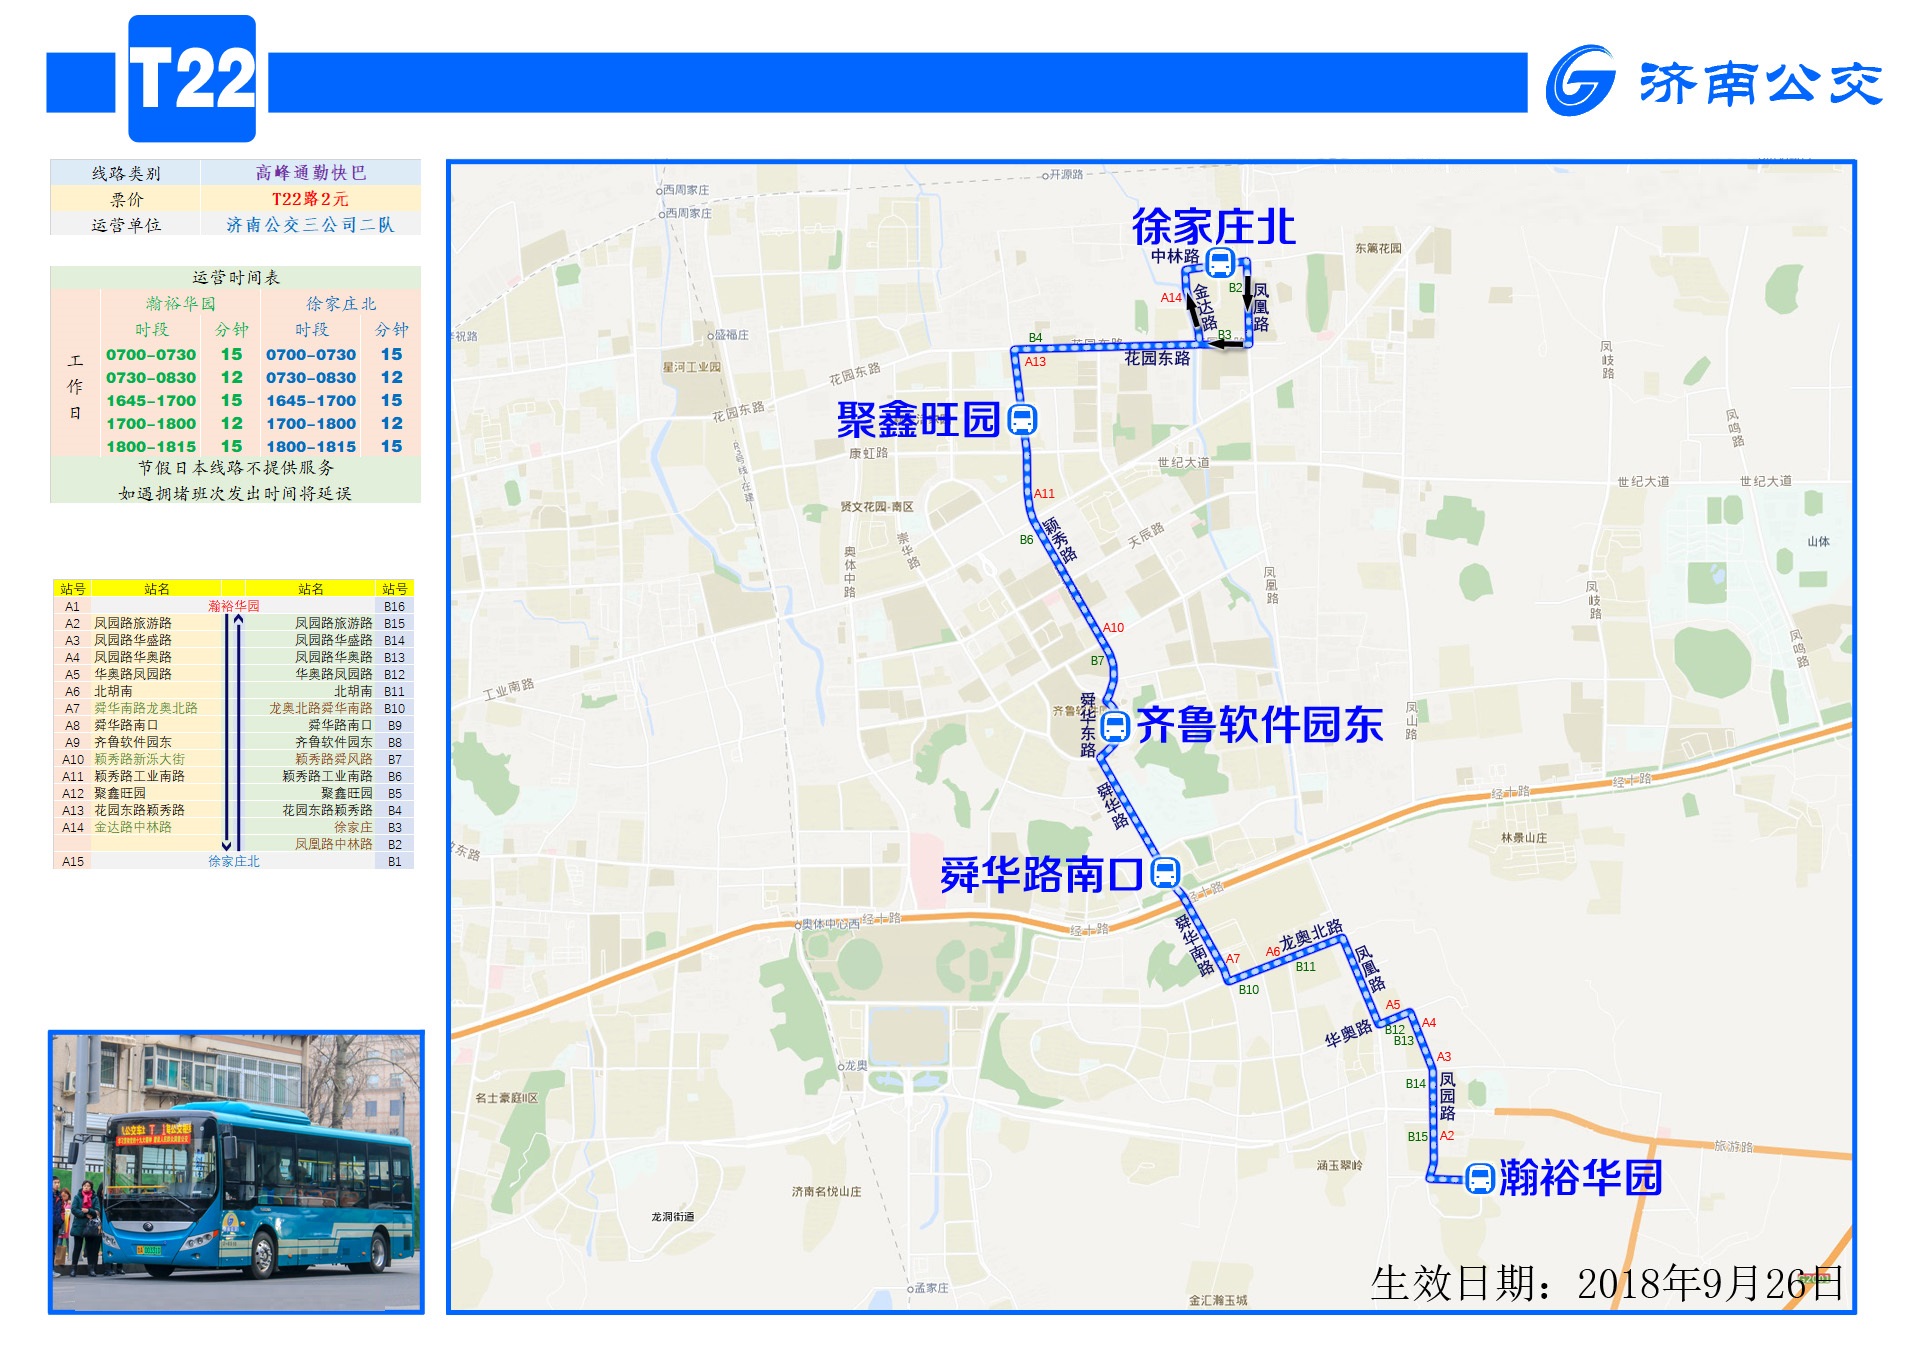Click the 济南公交 swirl logo icon

[x=1580, y=82]
